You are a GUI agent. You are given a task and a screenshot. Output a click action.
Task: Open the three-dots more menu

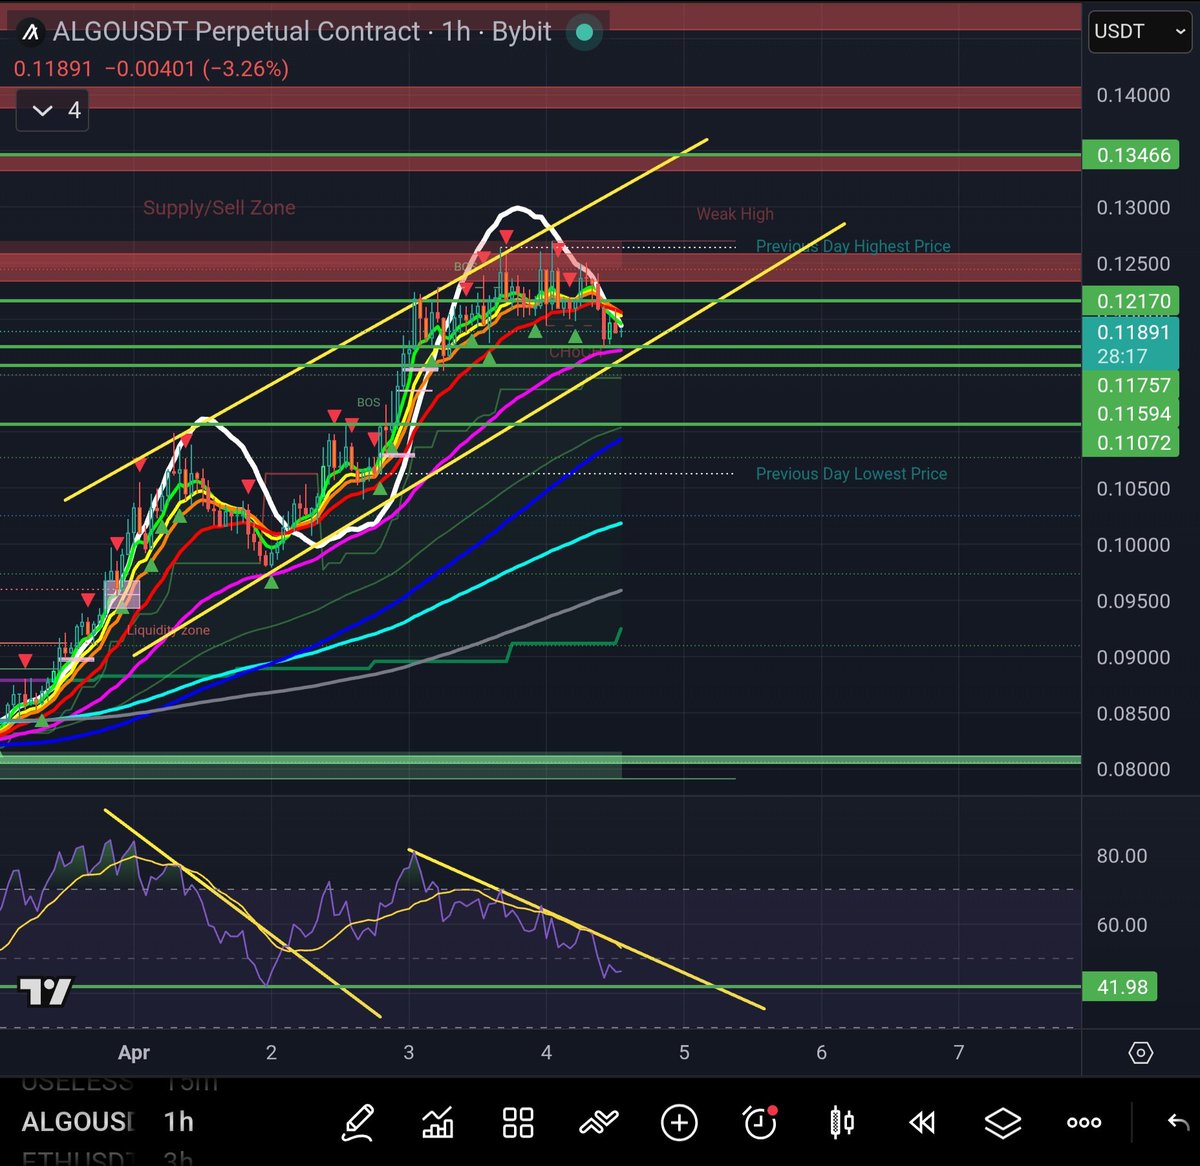pos(1083,1123)
